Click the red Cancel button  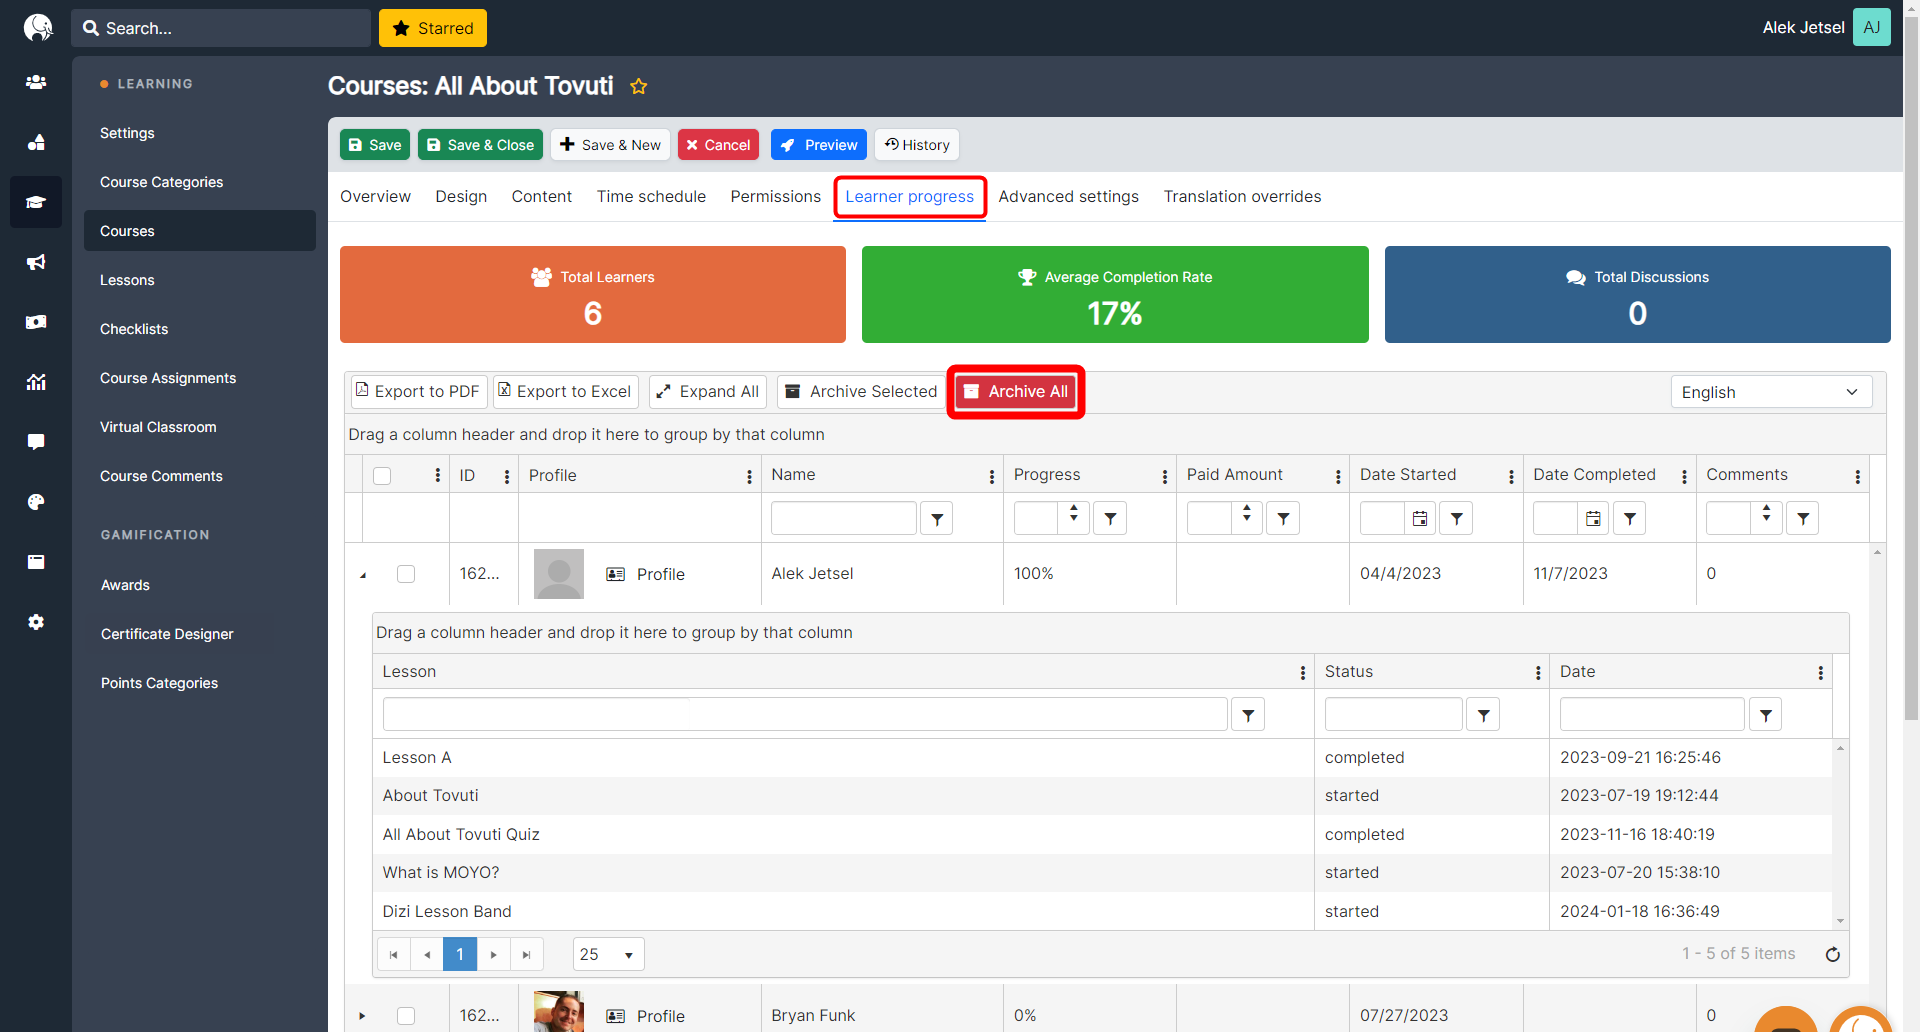[x=718, y=145]
